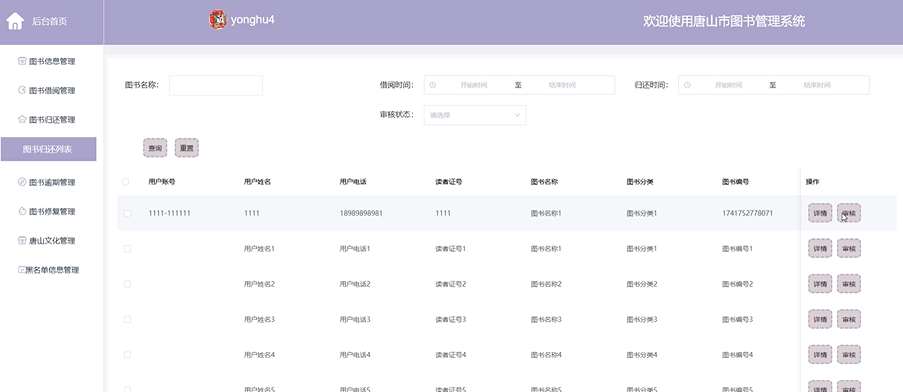The width and height of the screenshot is (903, 392).
Task: Click the yonghu4 username text
Action: tap(252, 20)
